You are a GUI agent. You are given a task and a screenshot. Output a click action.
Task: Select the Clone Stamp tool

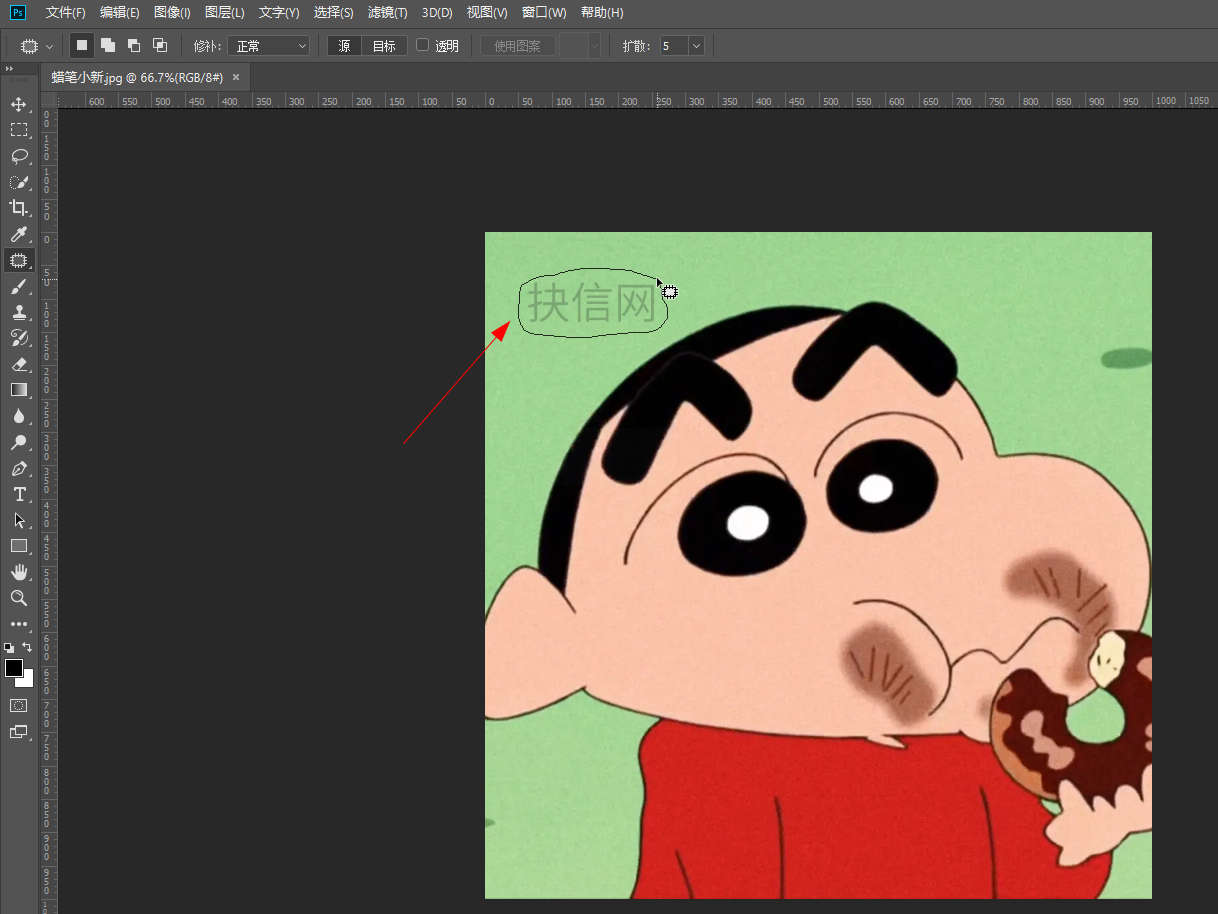tap(18, 312)
